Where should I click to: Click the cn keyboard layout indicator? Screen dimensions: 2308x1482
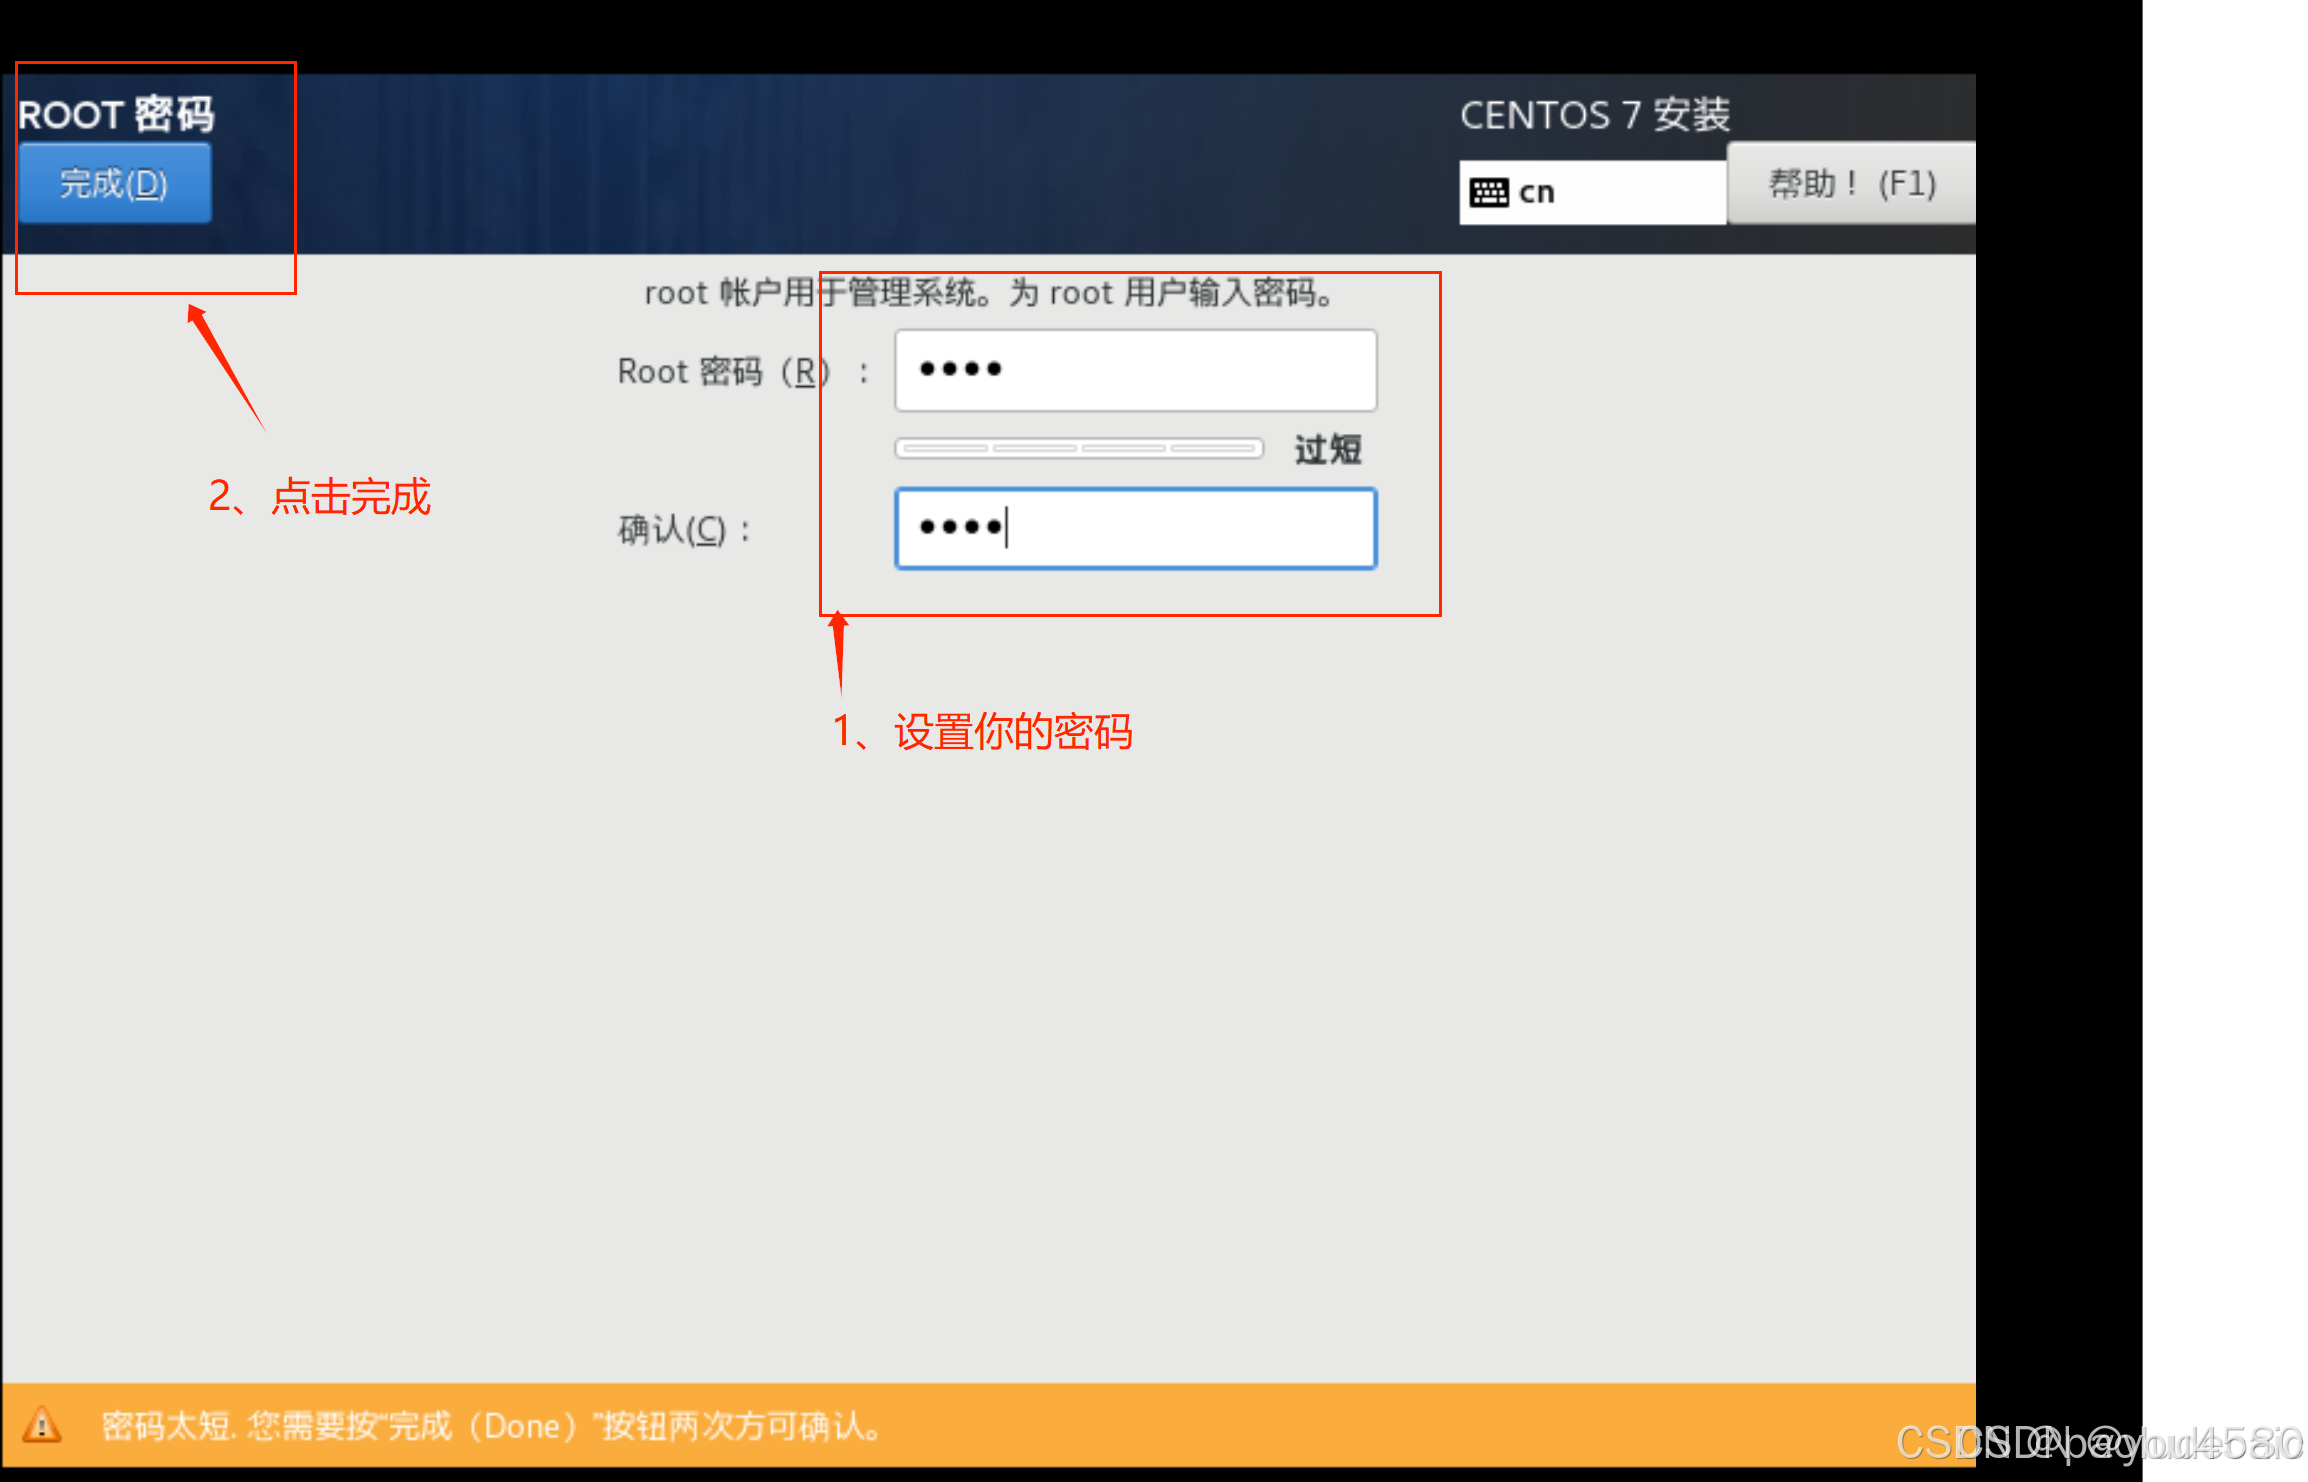tap(1537, 192)
